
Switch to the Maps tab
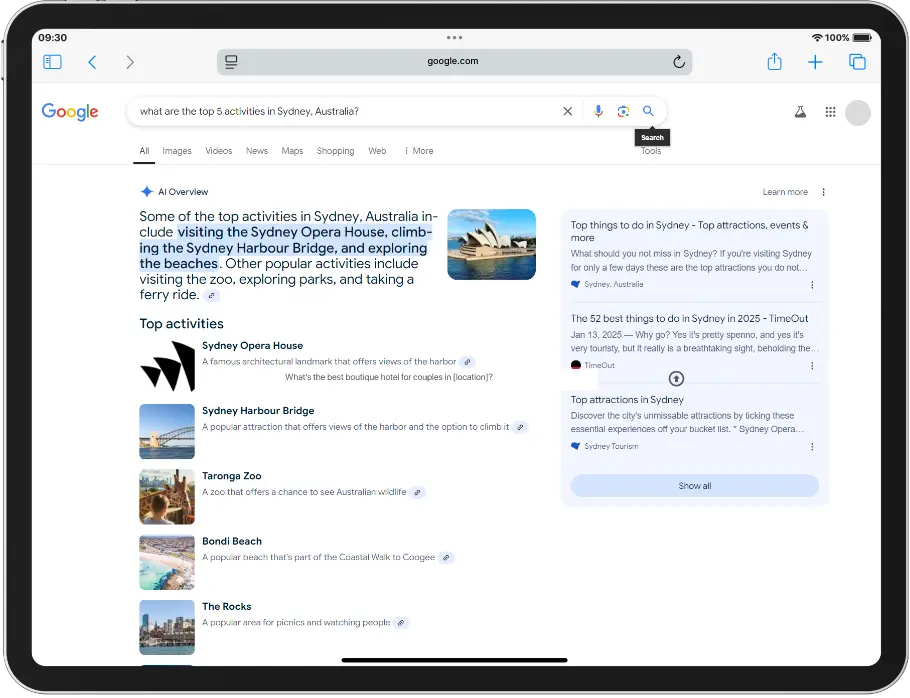[x=292, y=151]
